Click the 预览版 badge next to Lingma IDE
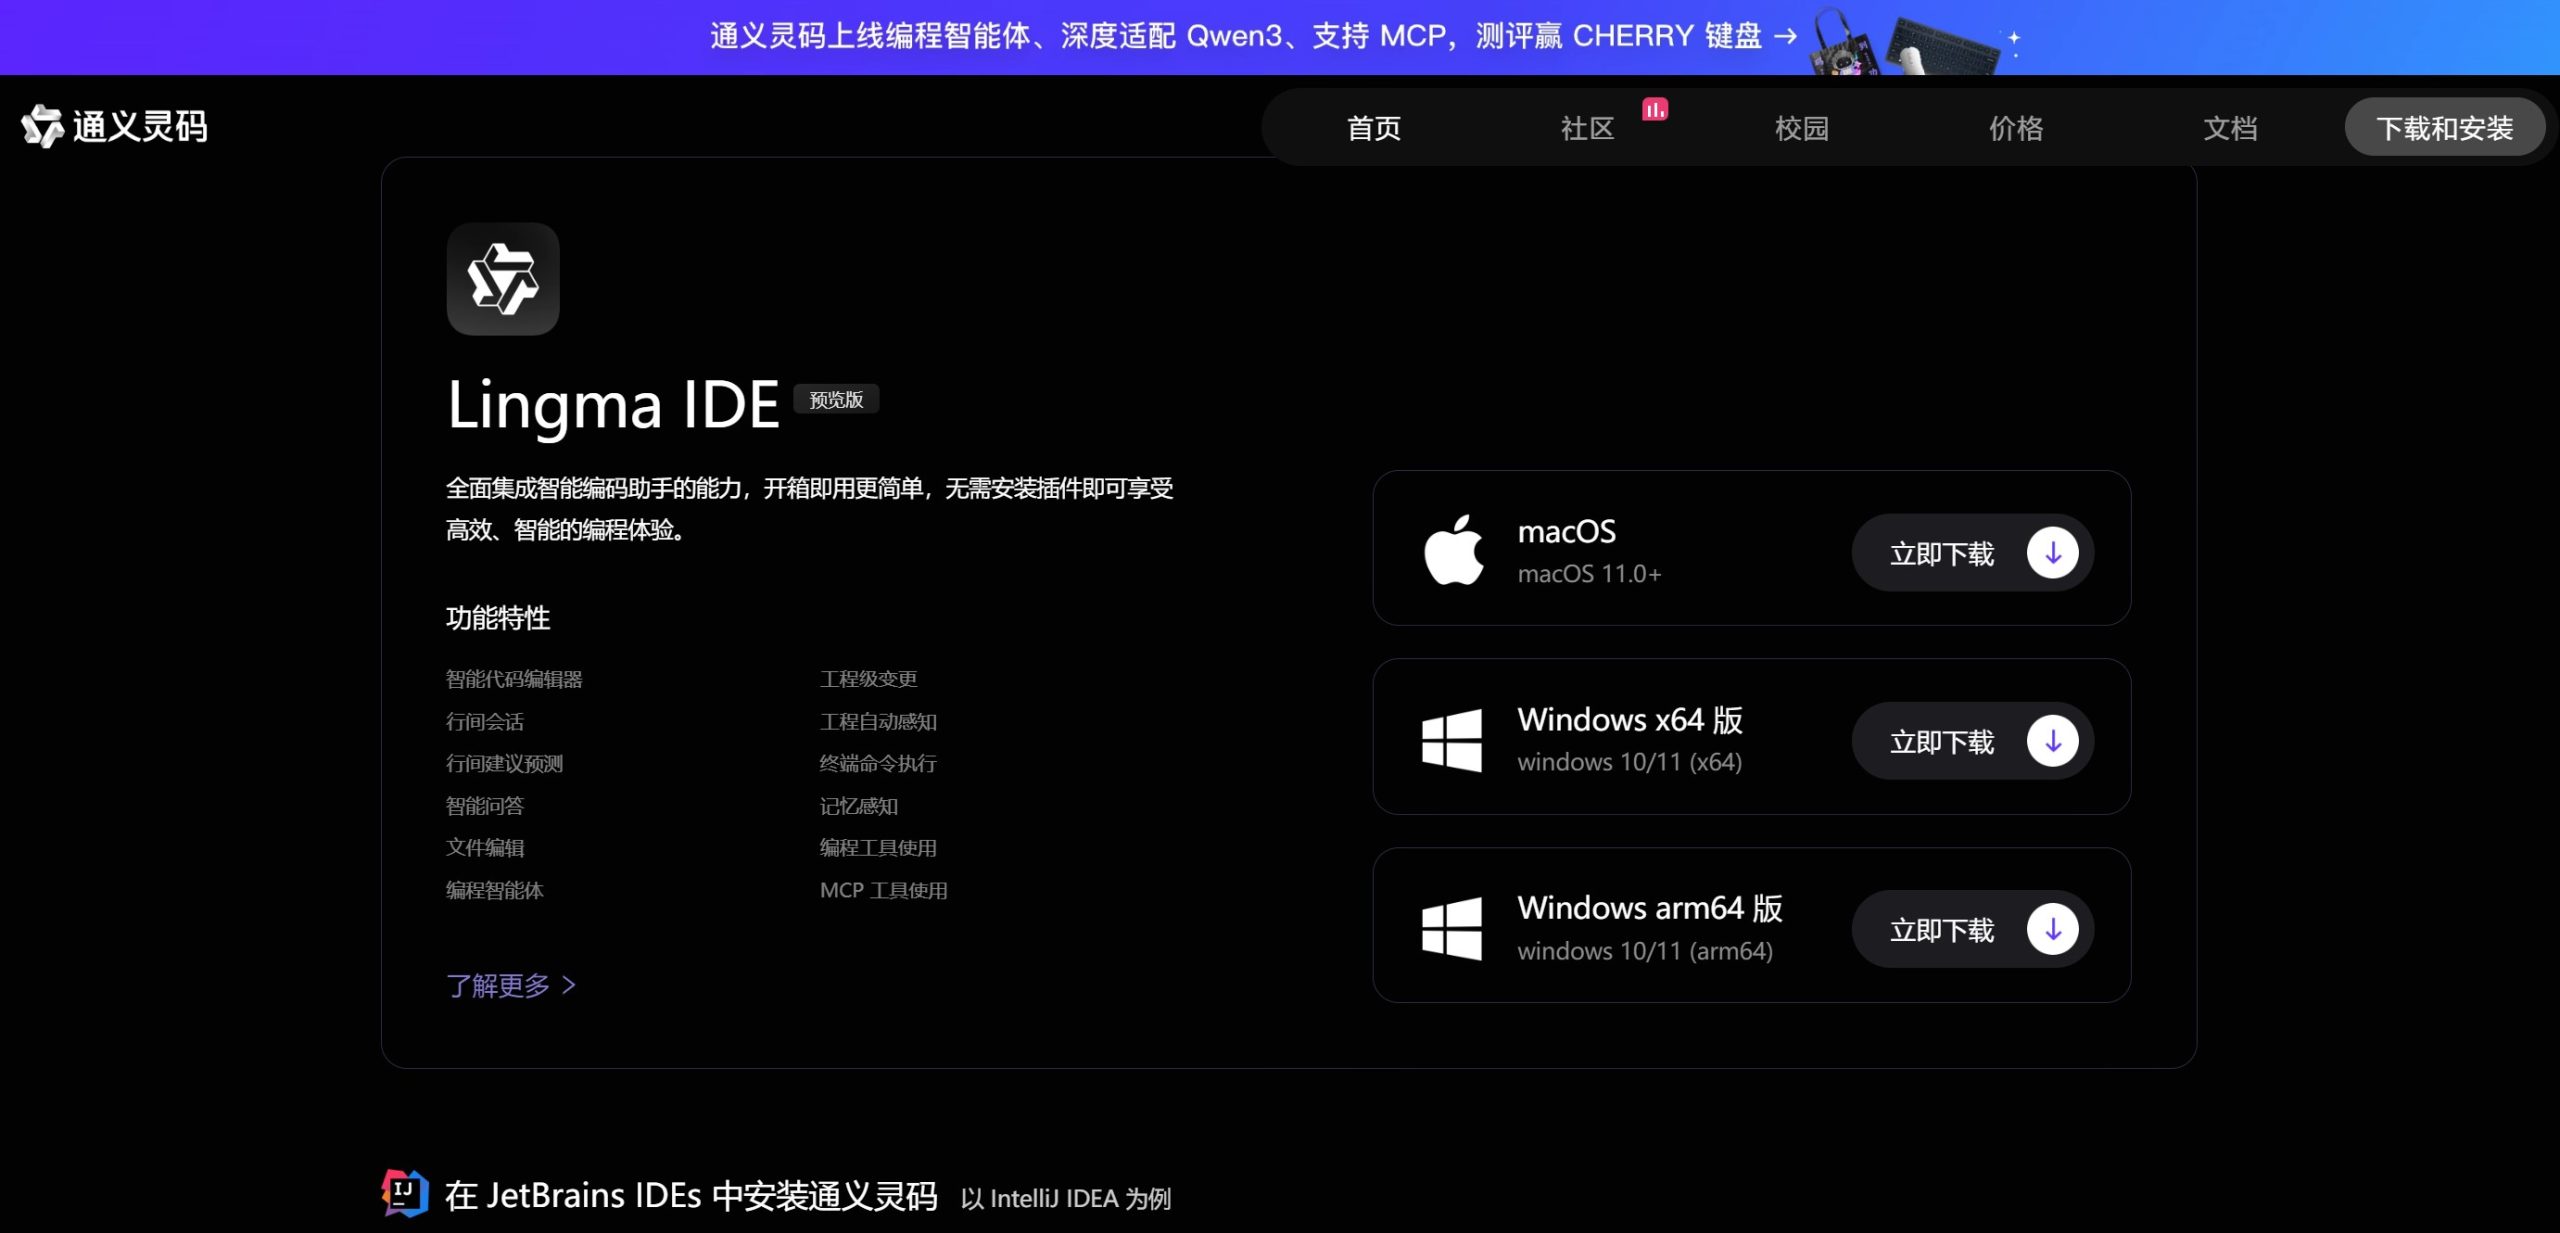Image resolution: width=2560 pixels, height=1233 pixels. click(x=836, y=399)
